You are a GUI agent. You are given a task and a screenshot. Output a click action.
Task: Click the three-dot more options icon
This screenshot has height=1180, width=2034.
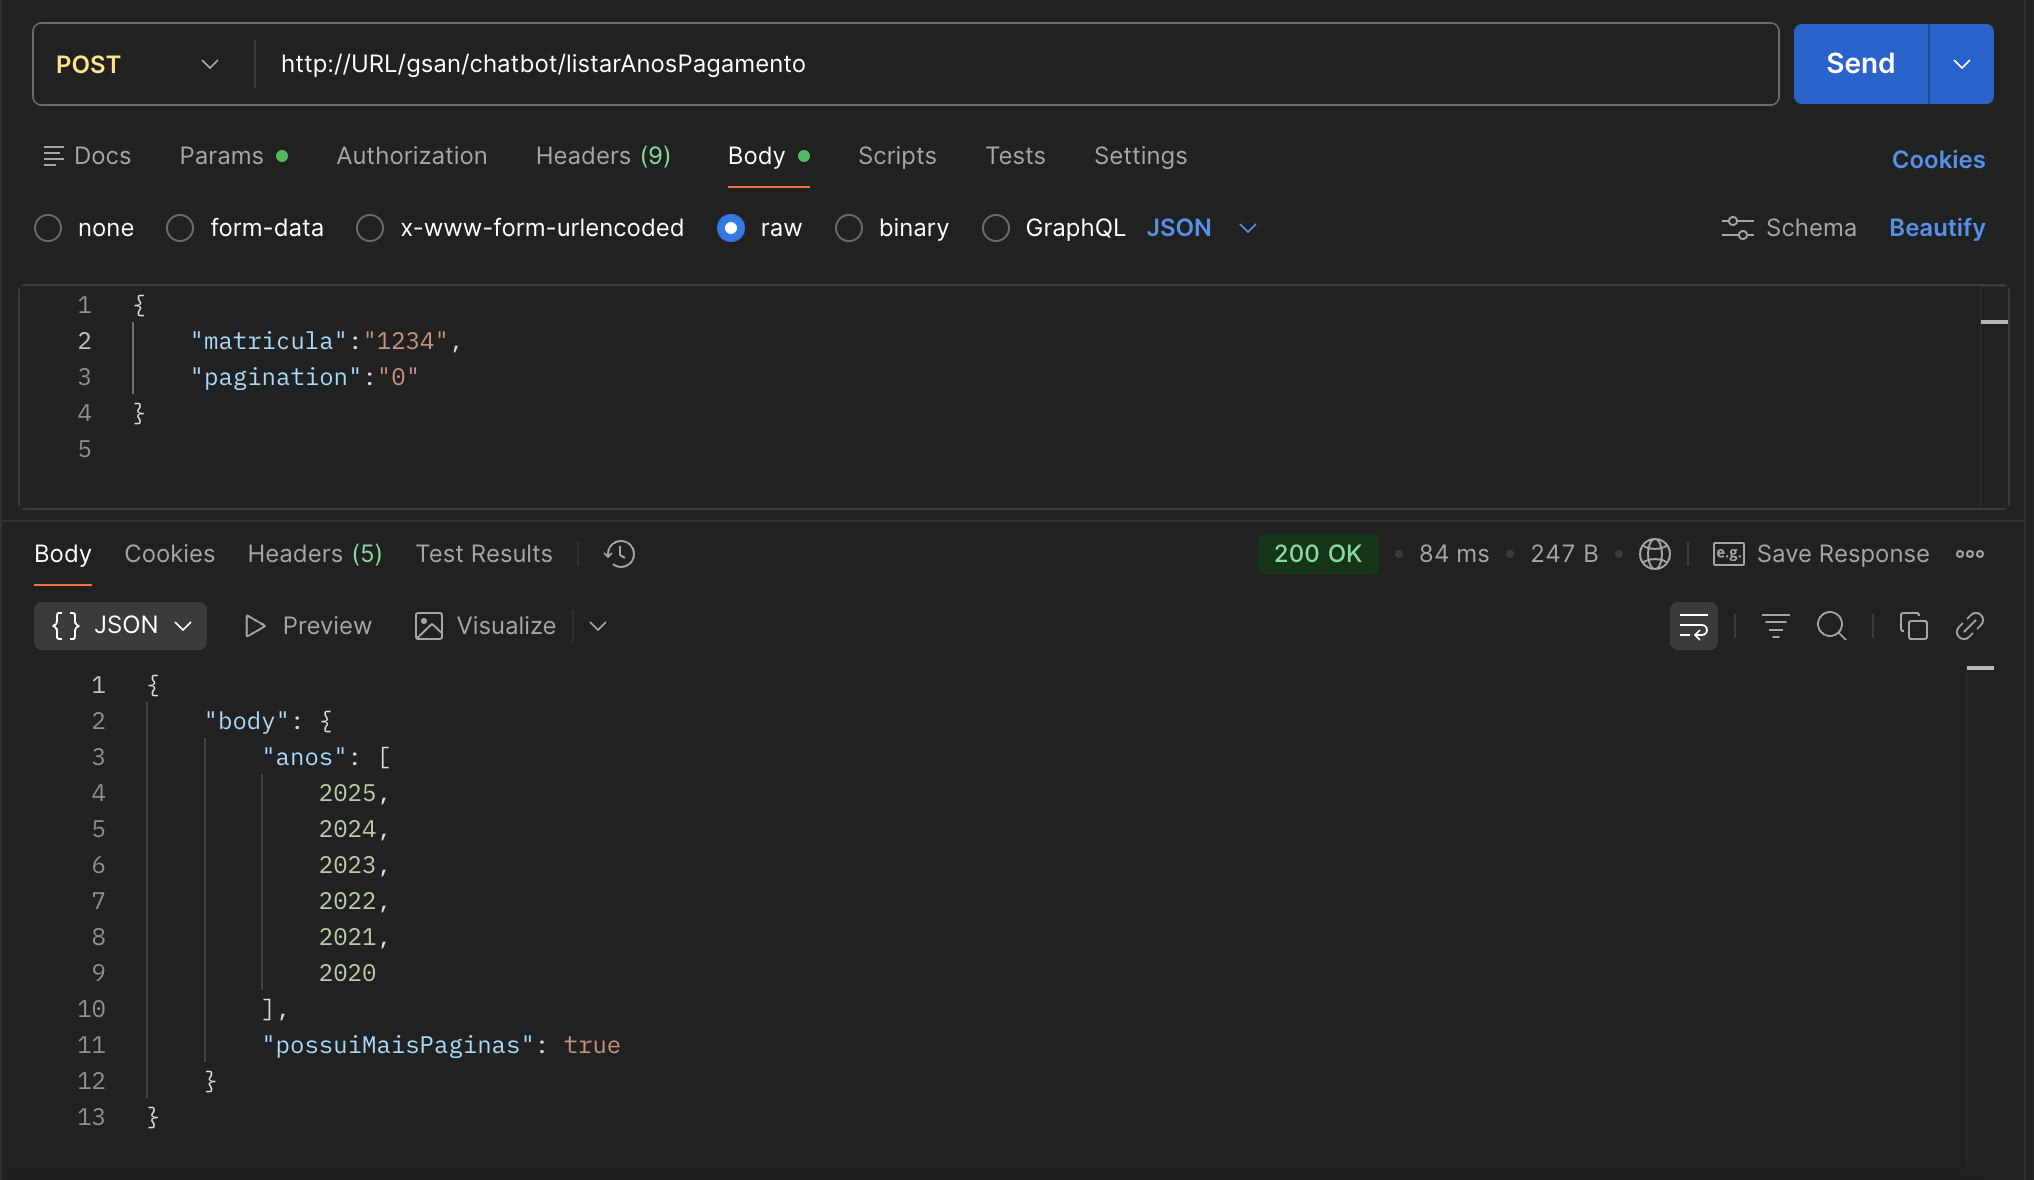(1969, 554)
